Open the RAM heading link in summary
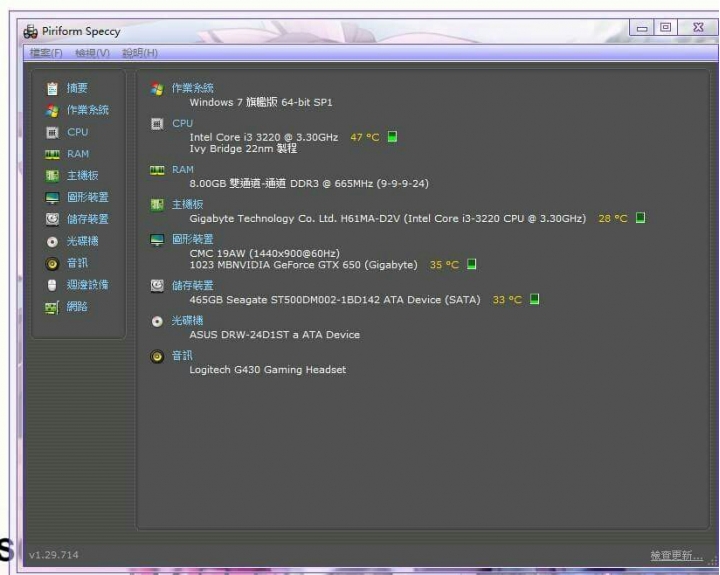Screen dimensions: 720x575 point(183,169)
